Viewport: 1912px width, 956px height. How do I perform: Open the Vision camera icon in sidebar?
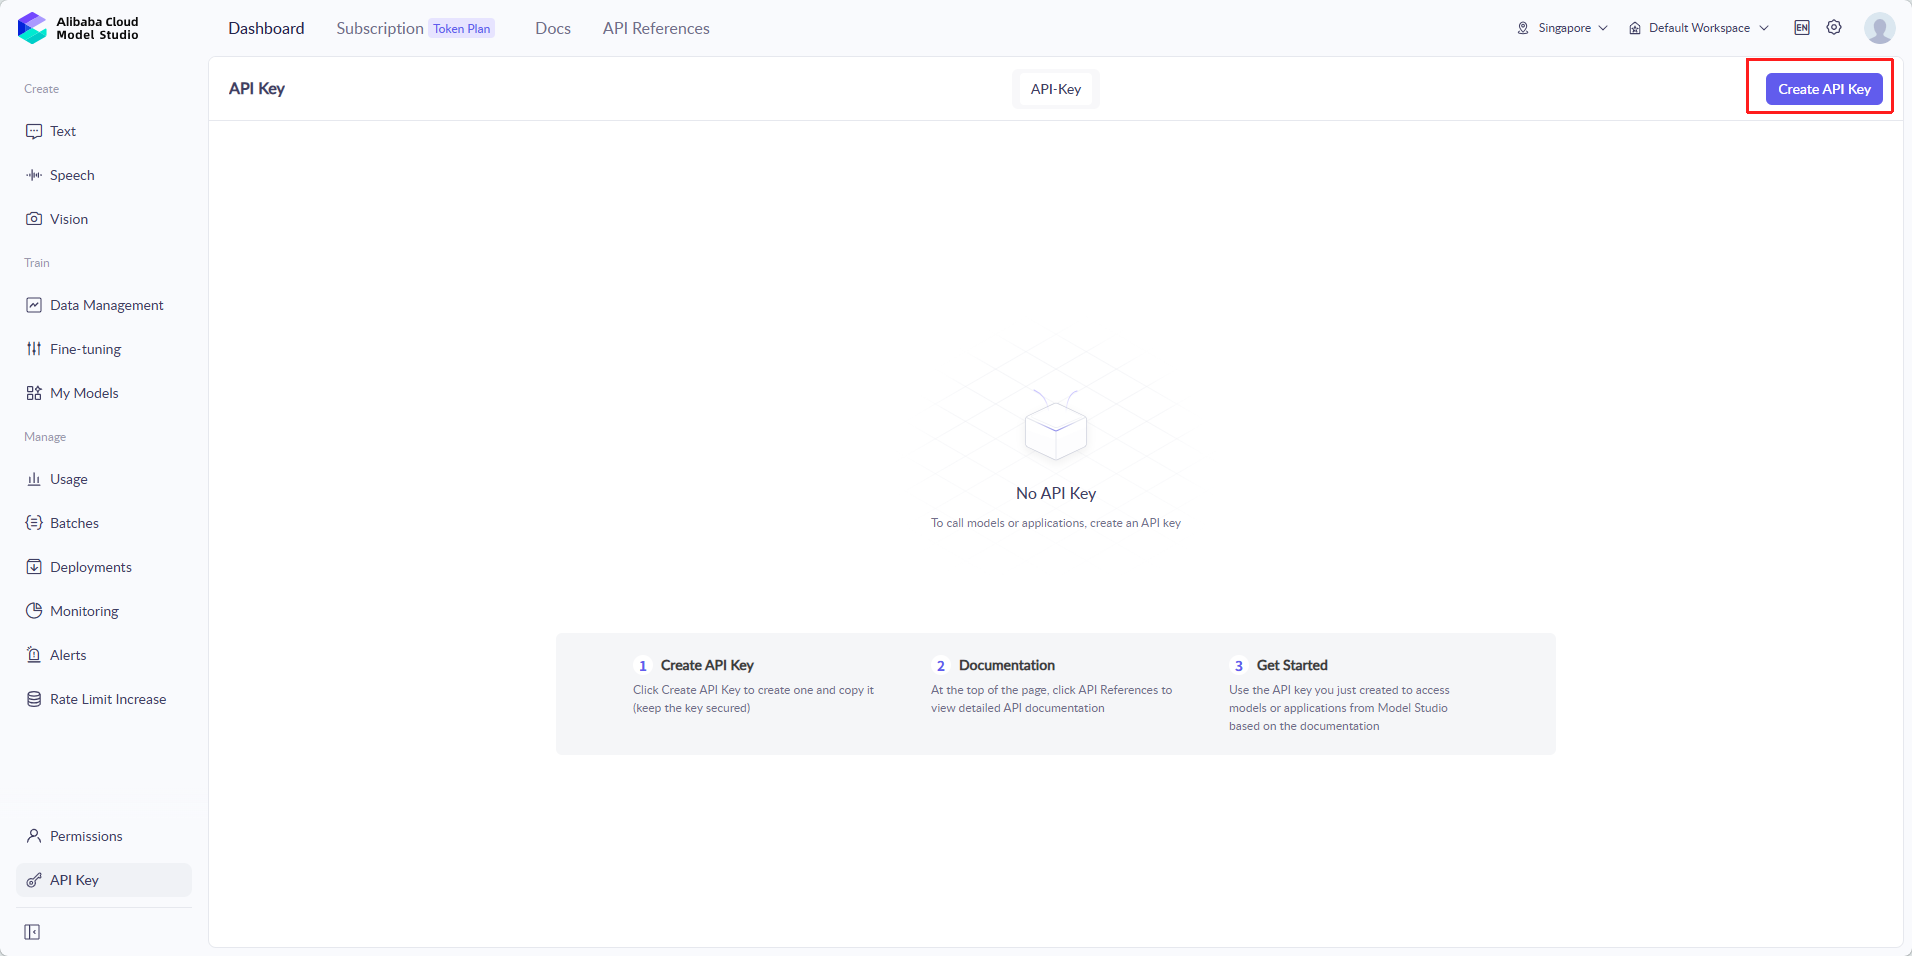pyautogui.click(x=34, y=219)
